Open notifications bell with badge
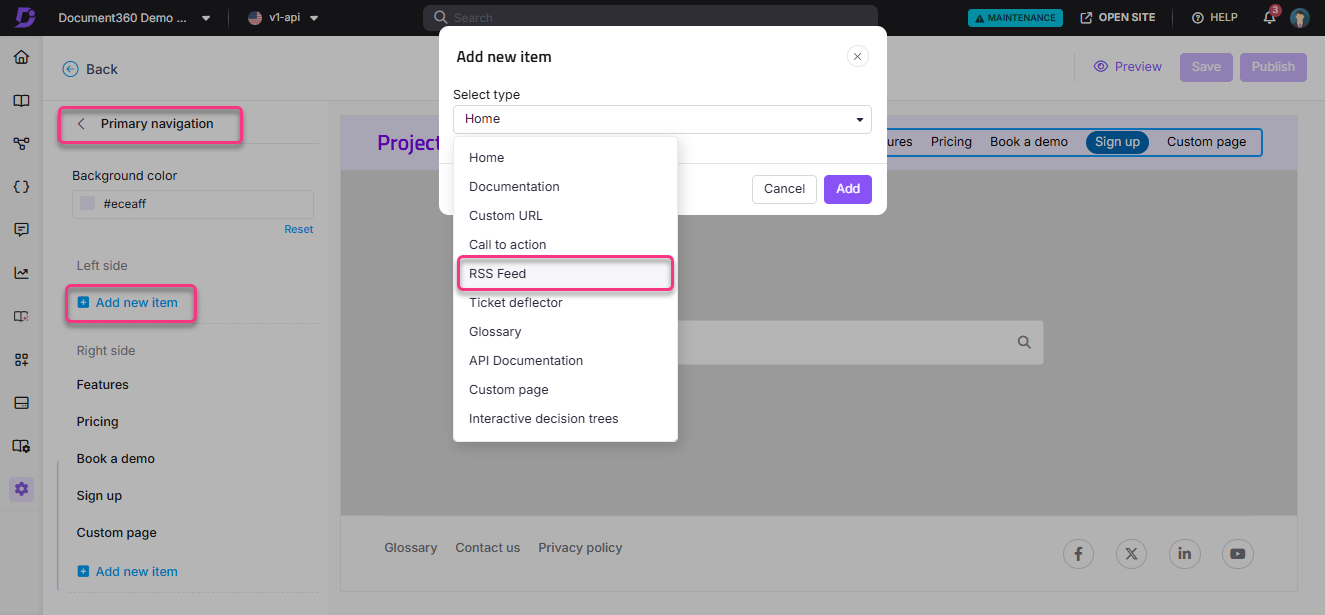 pos(1268,17)
